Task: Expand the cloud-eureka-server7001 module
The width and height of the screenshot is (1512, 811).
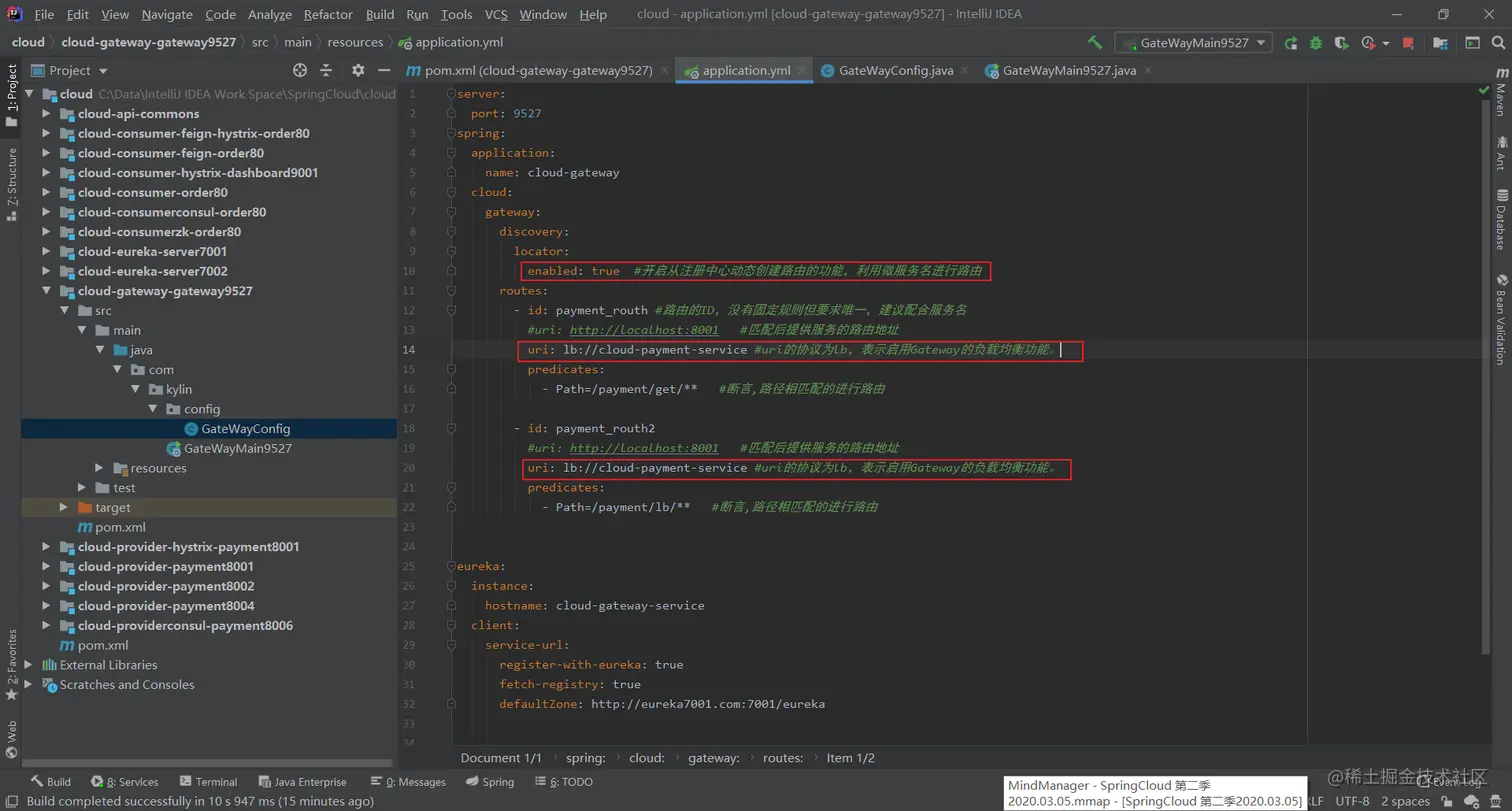Action: [46, 251]
